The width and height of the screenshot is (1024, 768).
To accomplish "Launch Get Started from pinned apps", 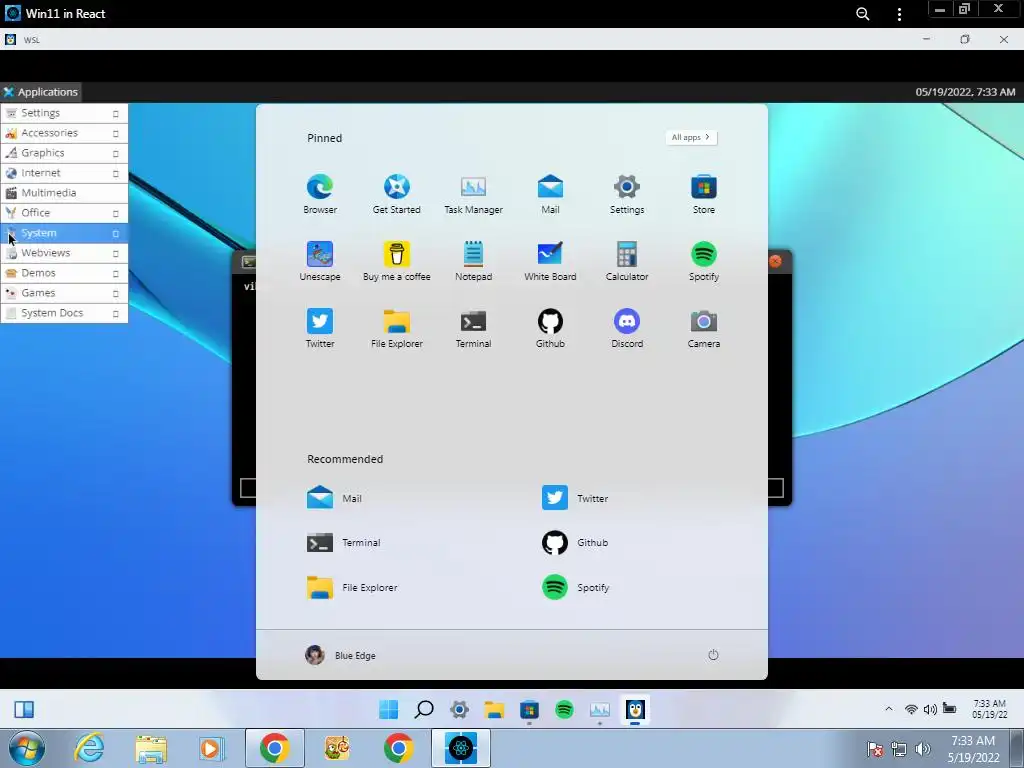I will click(396, 194).
